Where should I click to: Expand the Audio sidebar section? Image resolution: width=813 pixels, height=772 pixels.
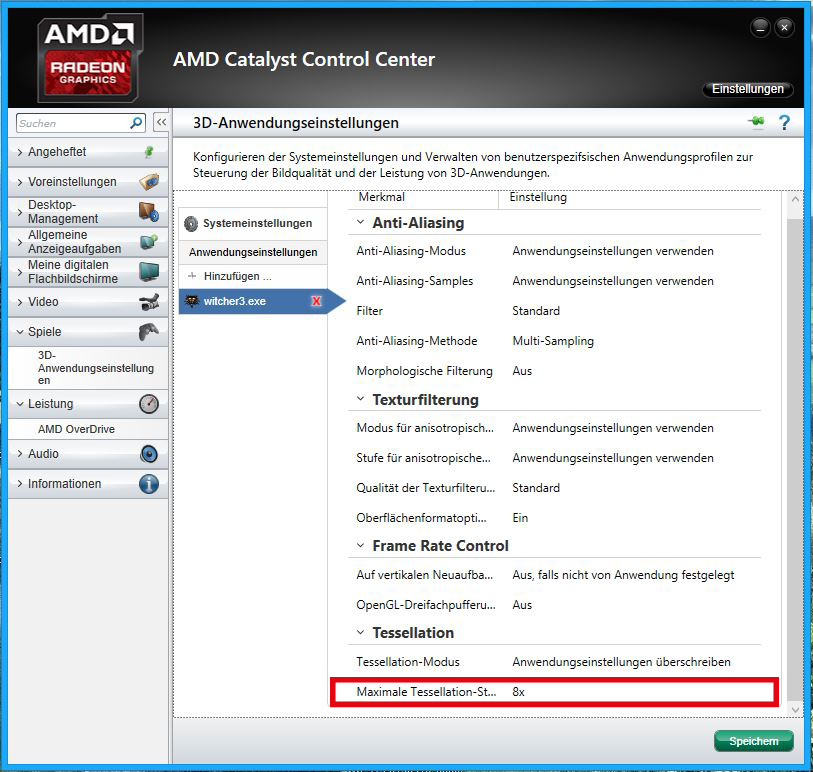coord(20,454)
